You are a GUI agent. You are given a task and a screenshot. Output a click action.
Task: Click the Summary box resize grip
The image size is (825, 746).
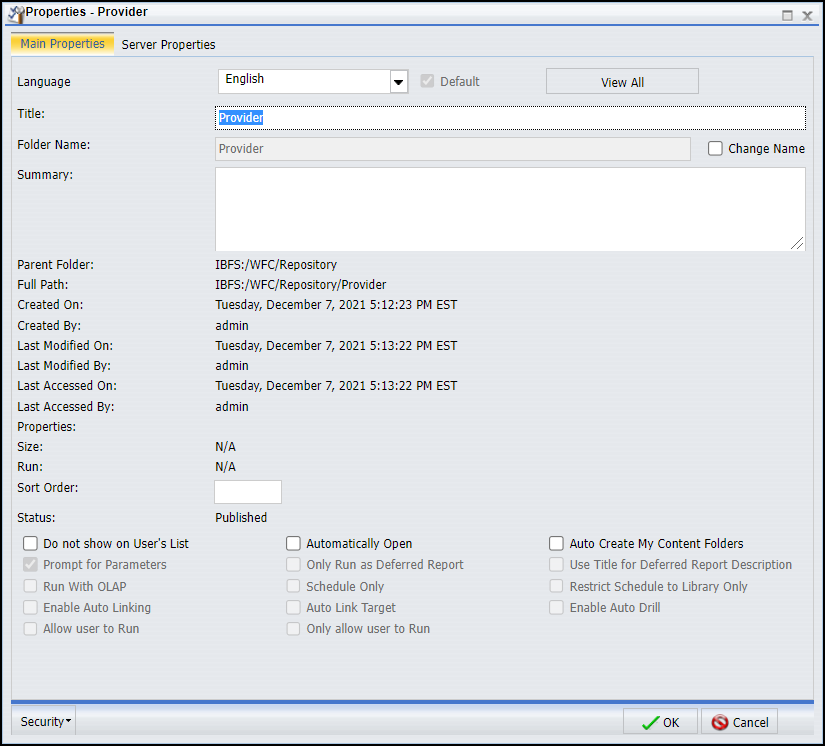[x=799, y=243]
